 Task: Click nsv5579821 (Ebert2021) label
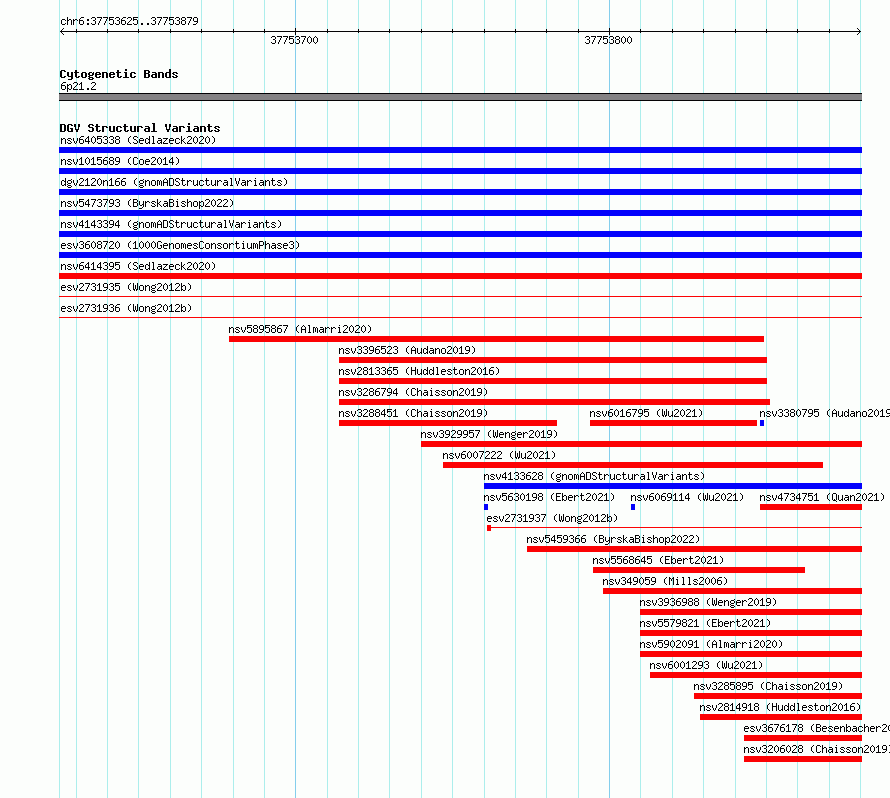coord(705,623)
